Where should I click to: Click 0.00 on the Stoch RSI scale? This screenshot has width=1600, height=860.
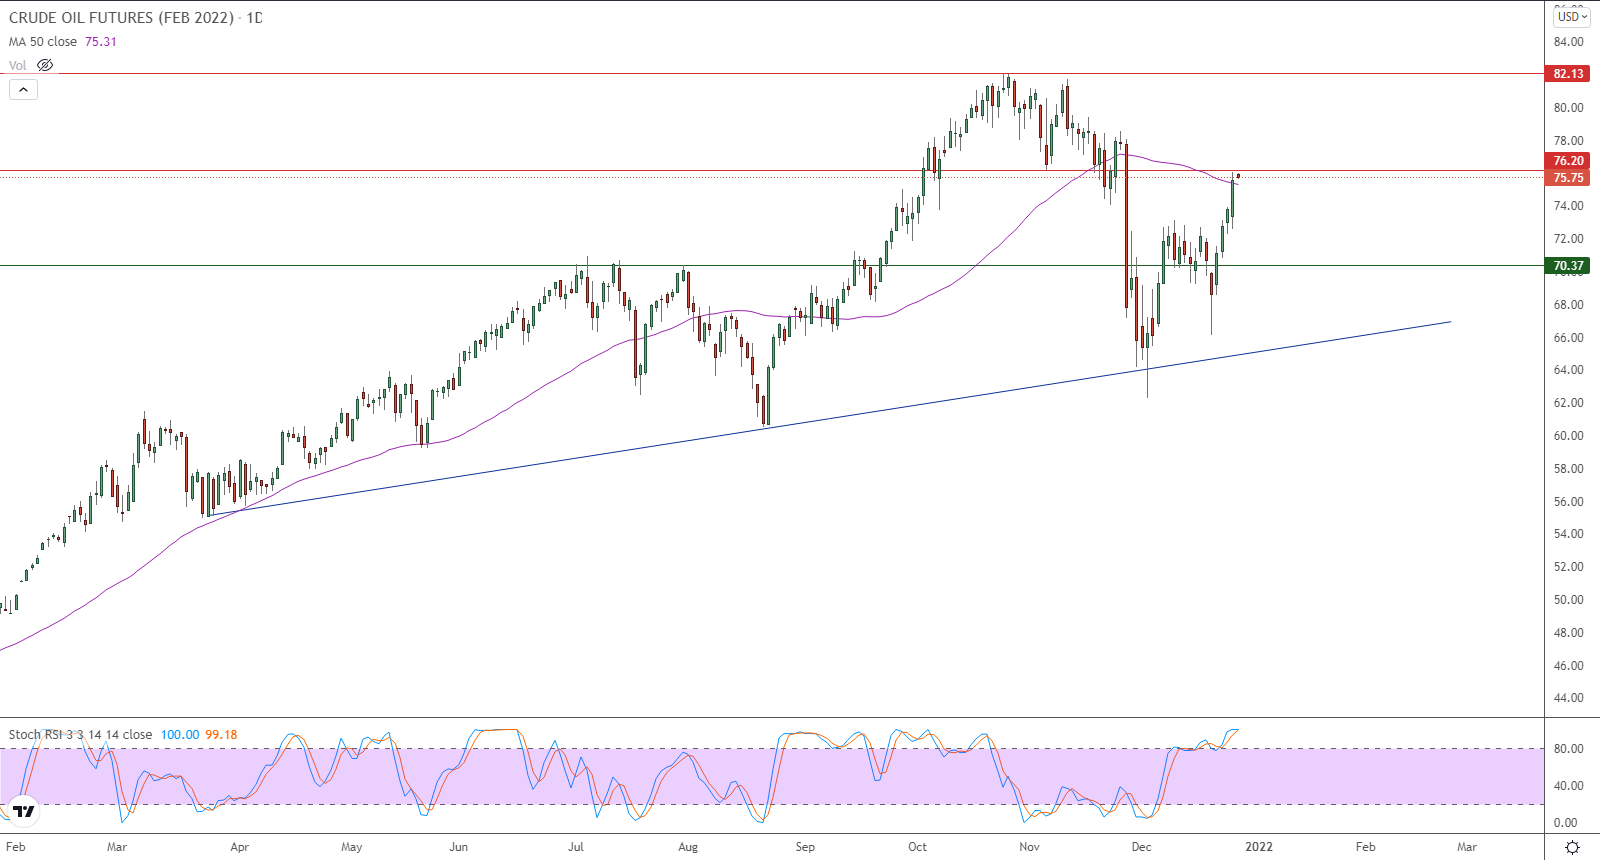(1565, 823)
